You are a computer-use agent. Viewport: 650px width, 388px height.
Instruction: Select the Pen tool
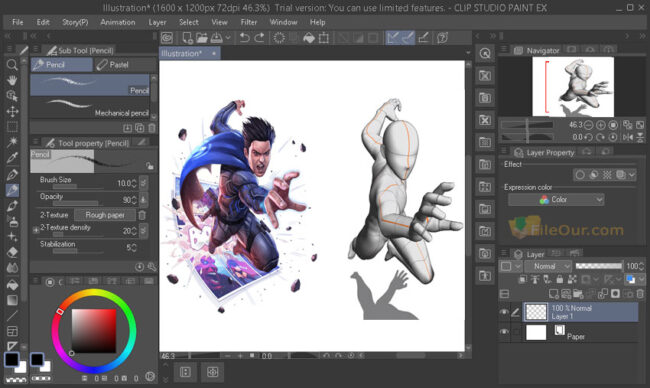point(12,175)
